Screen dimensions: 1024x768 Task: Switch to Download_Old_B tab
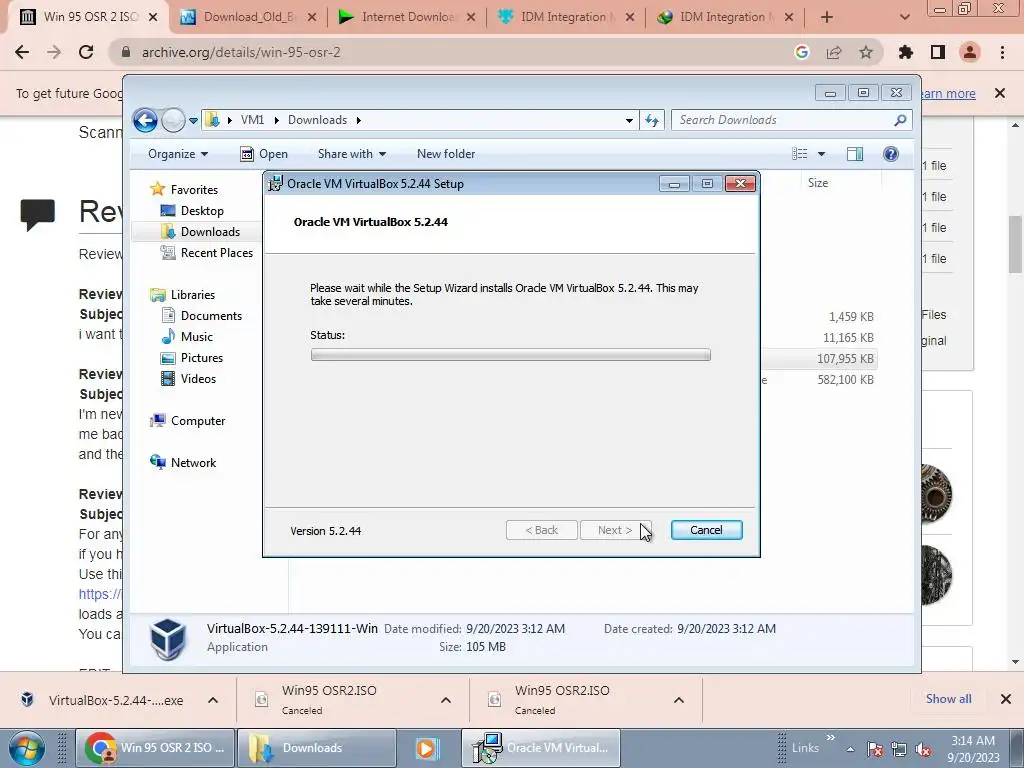(x=248, y=17)
